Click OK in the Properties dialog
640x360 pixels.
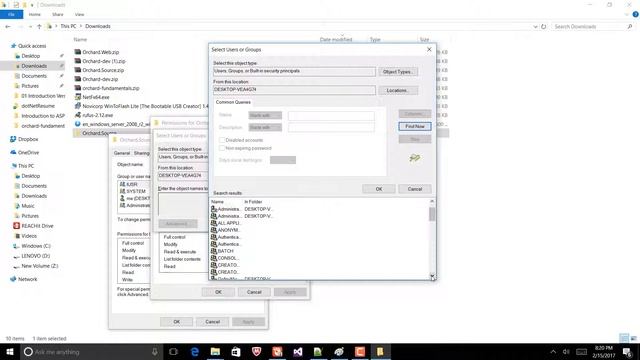(176, 322)
